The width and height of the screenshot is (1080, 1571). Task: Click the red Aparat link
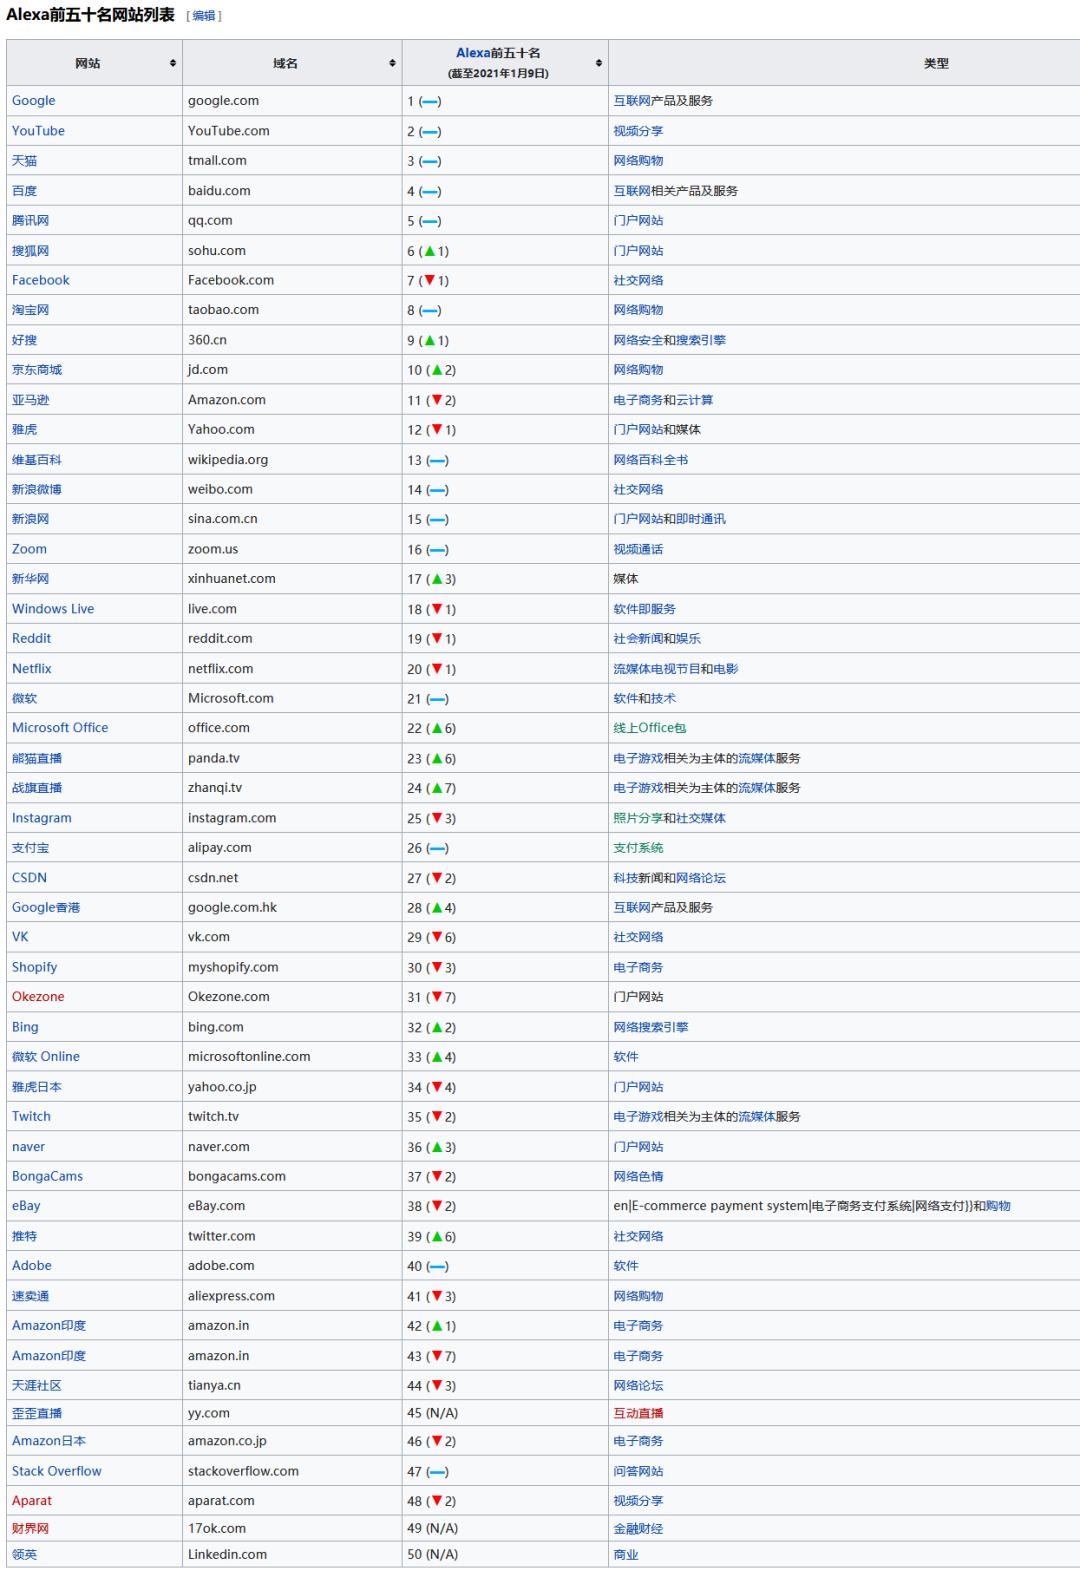pyautogui.click(x=32, y=1501)
